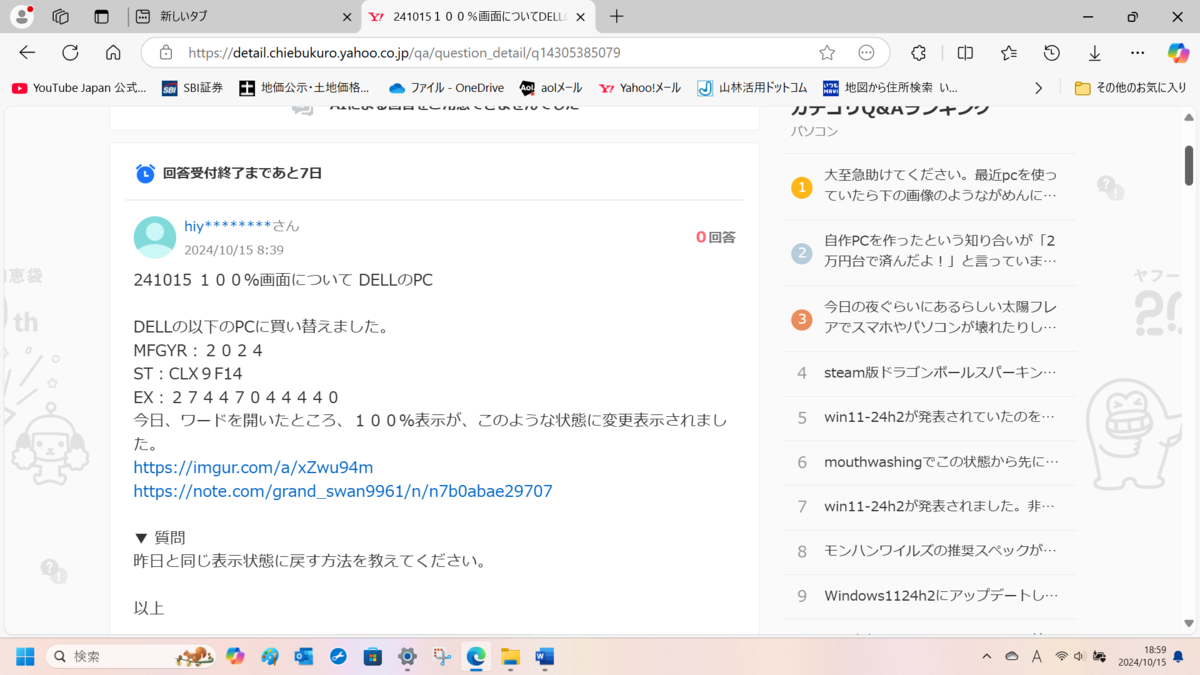The width and height of the screenshot is (1200, 675).
Task: Open YouTube Japan bookmark
Action: coord(79,88)
